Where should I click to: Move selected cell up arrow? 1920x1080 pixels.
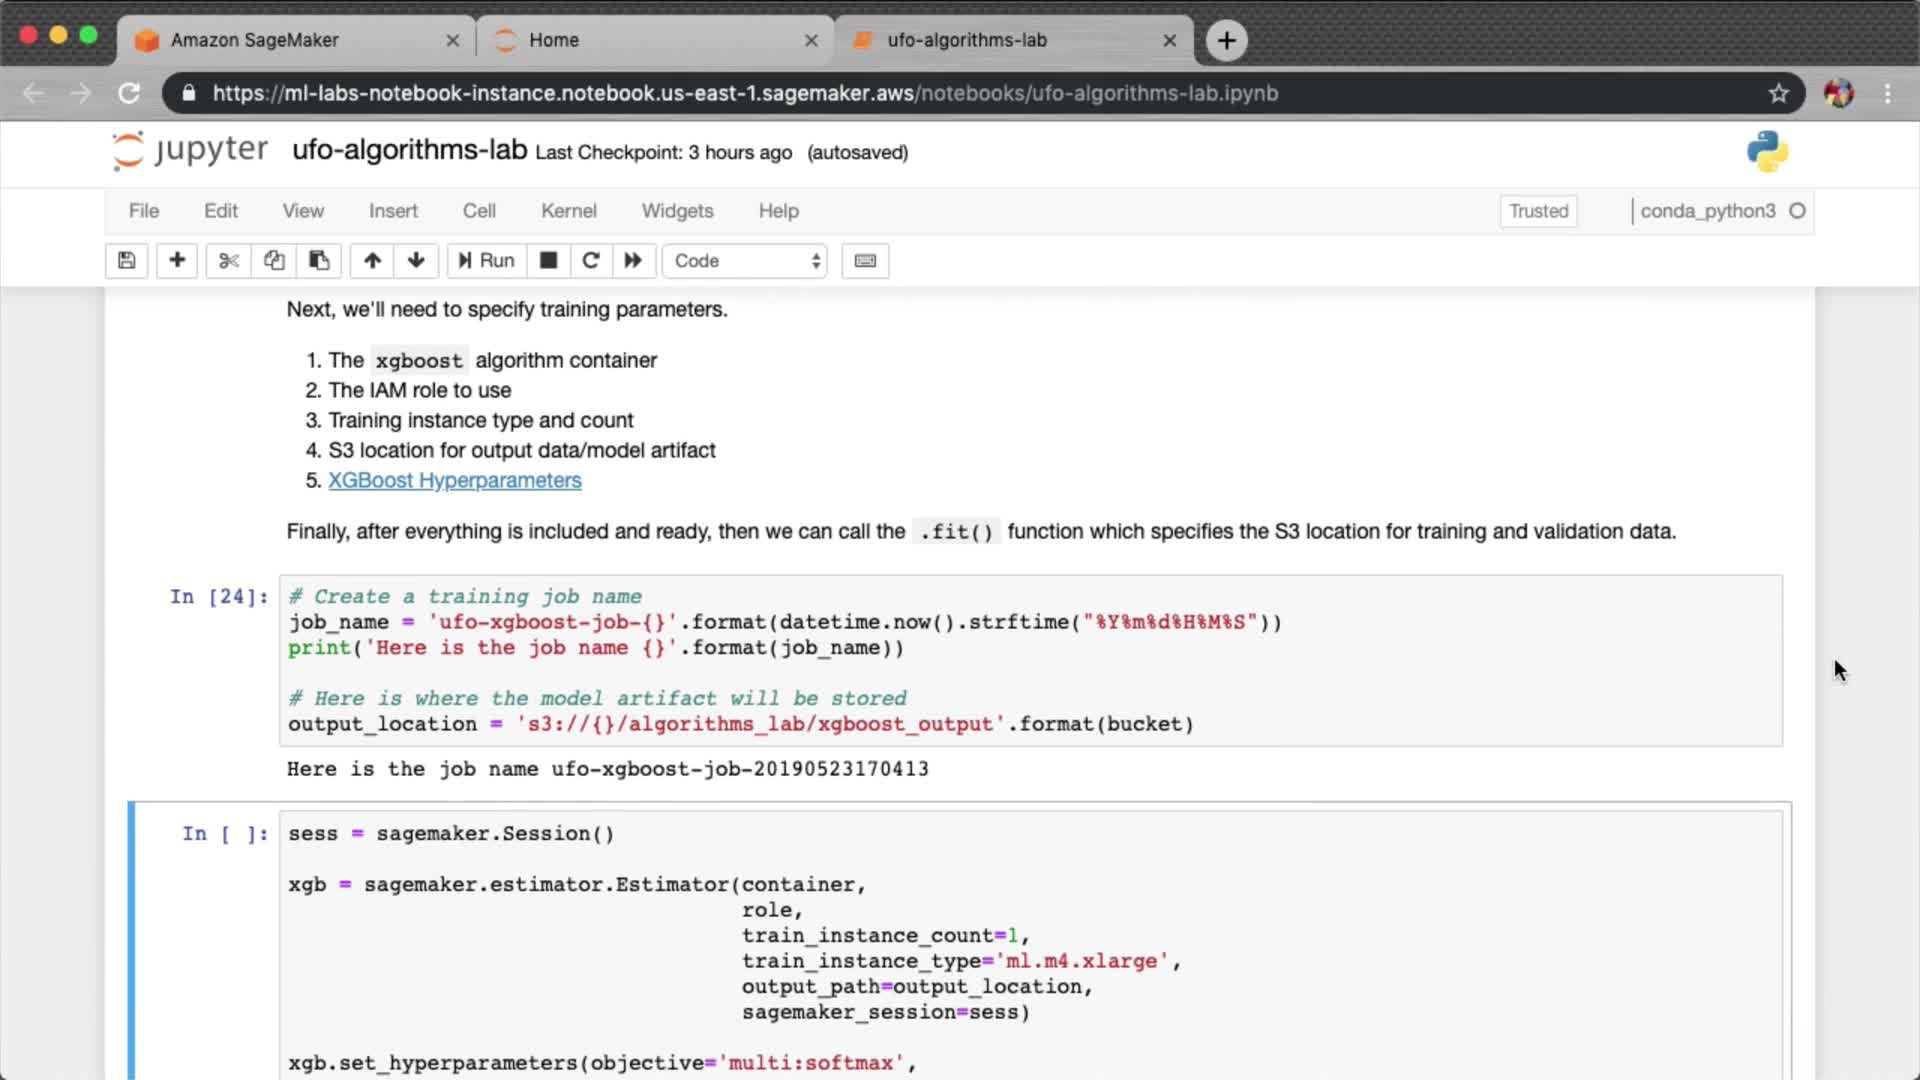click(372, 261)
